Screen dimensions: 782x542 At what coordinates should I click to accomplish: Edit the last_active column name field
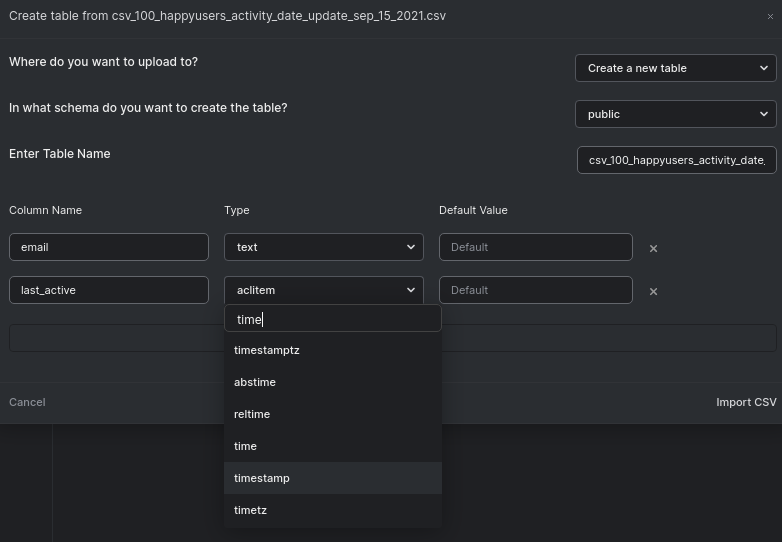(x=109, y=290)
